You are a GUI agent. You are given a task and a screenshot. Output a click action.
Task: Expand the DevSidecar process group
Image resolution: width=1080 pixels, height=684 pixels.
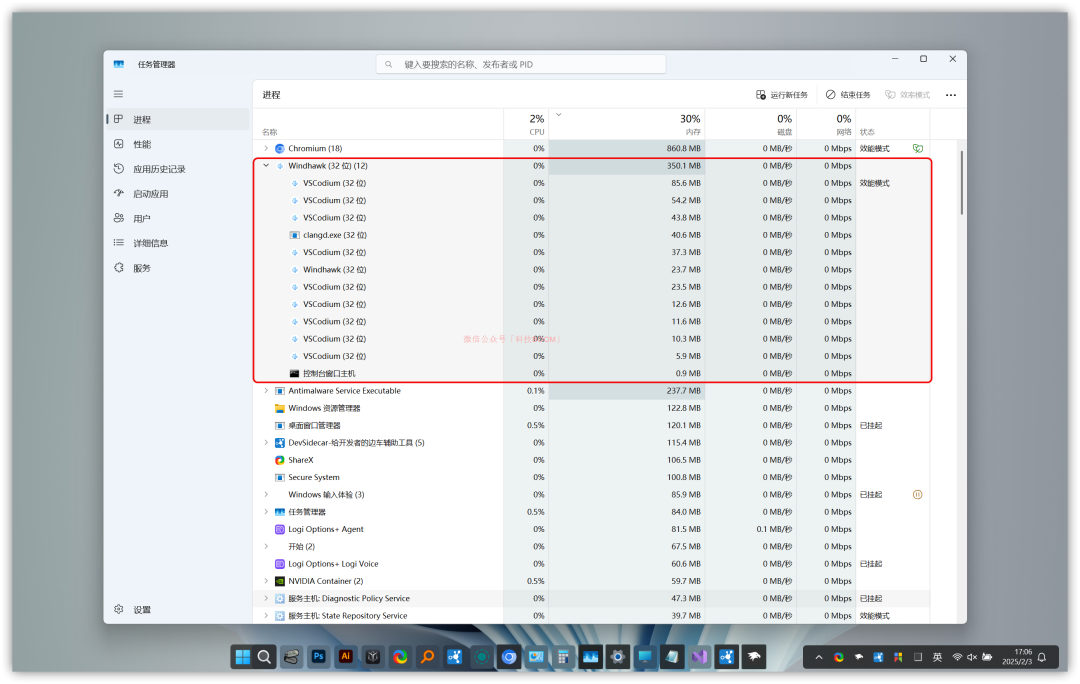(x=266, y=442)
